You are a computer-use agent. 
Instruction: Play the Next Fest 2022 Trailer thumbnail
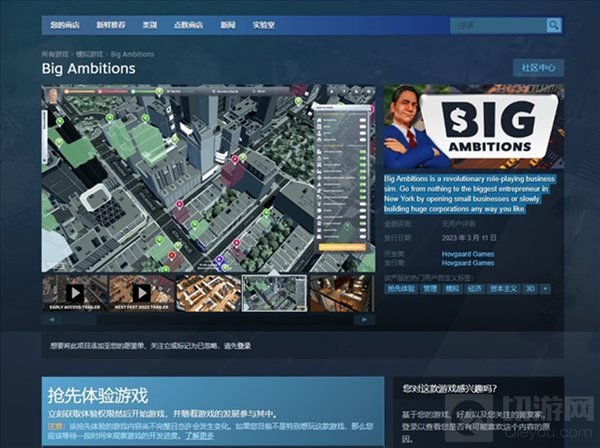click(141, 292)
